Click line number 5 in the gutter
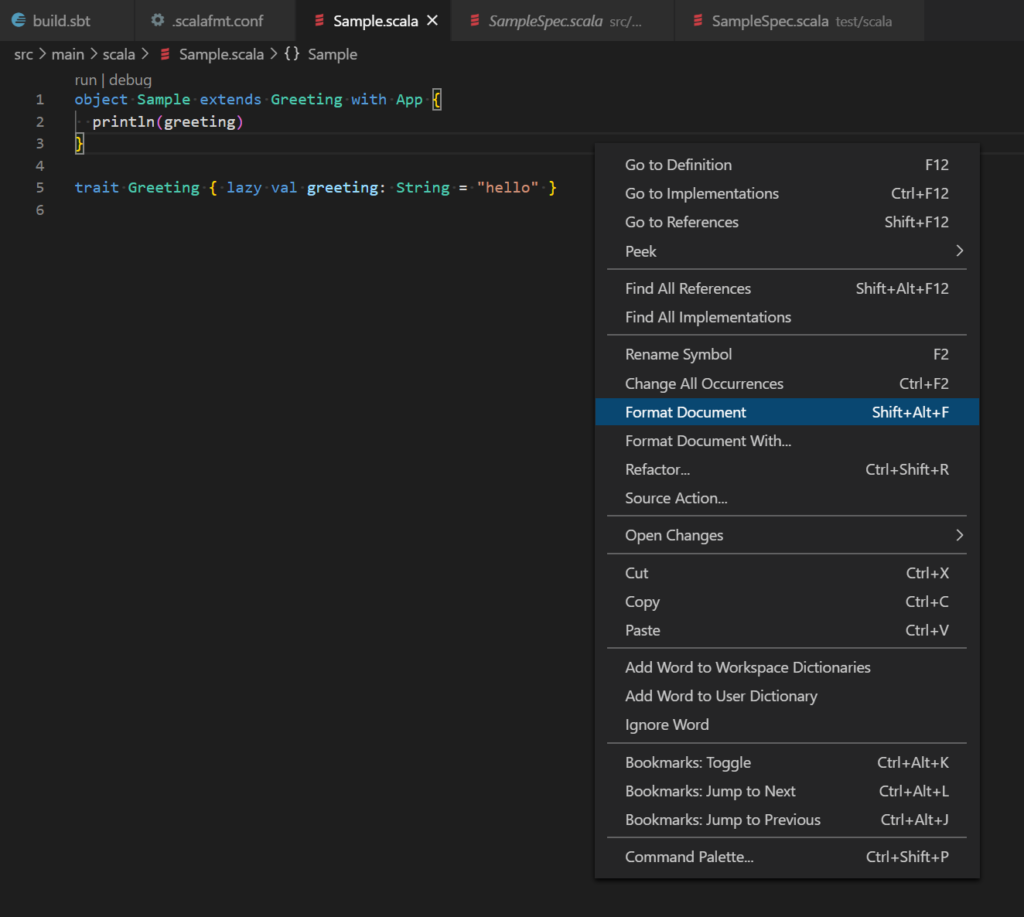1024x917 pixels. 39,188
